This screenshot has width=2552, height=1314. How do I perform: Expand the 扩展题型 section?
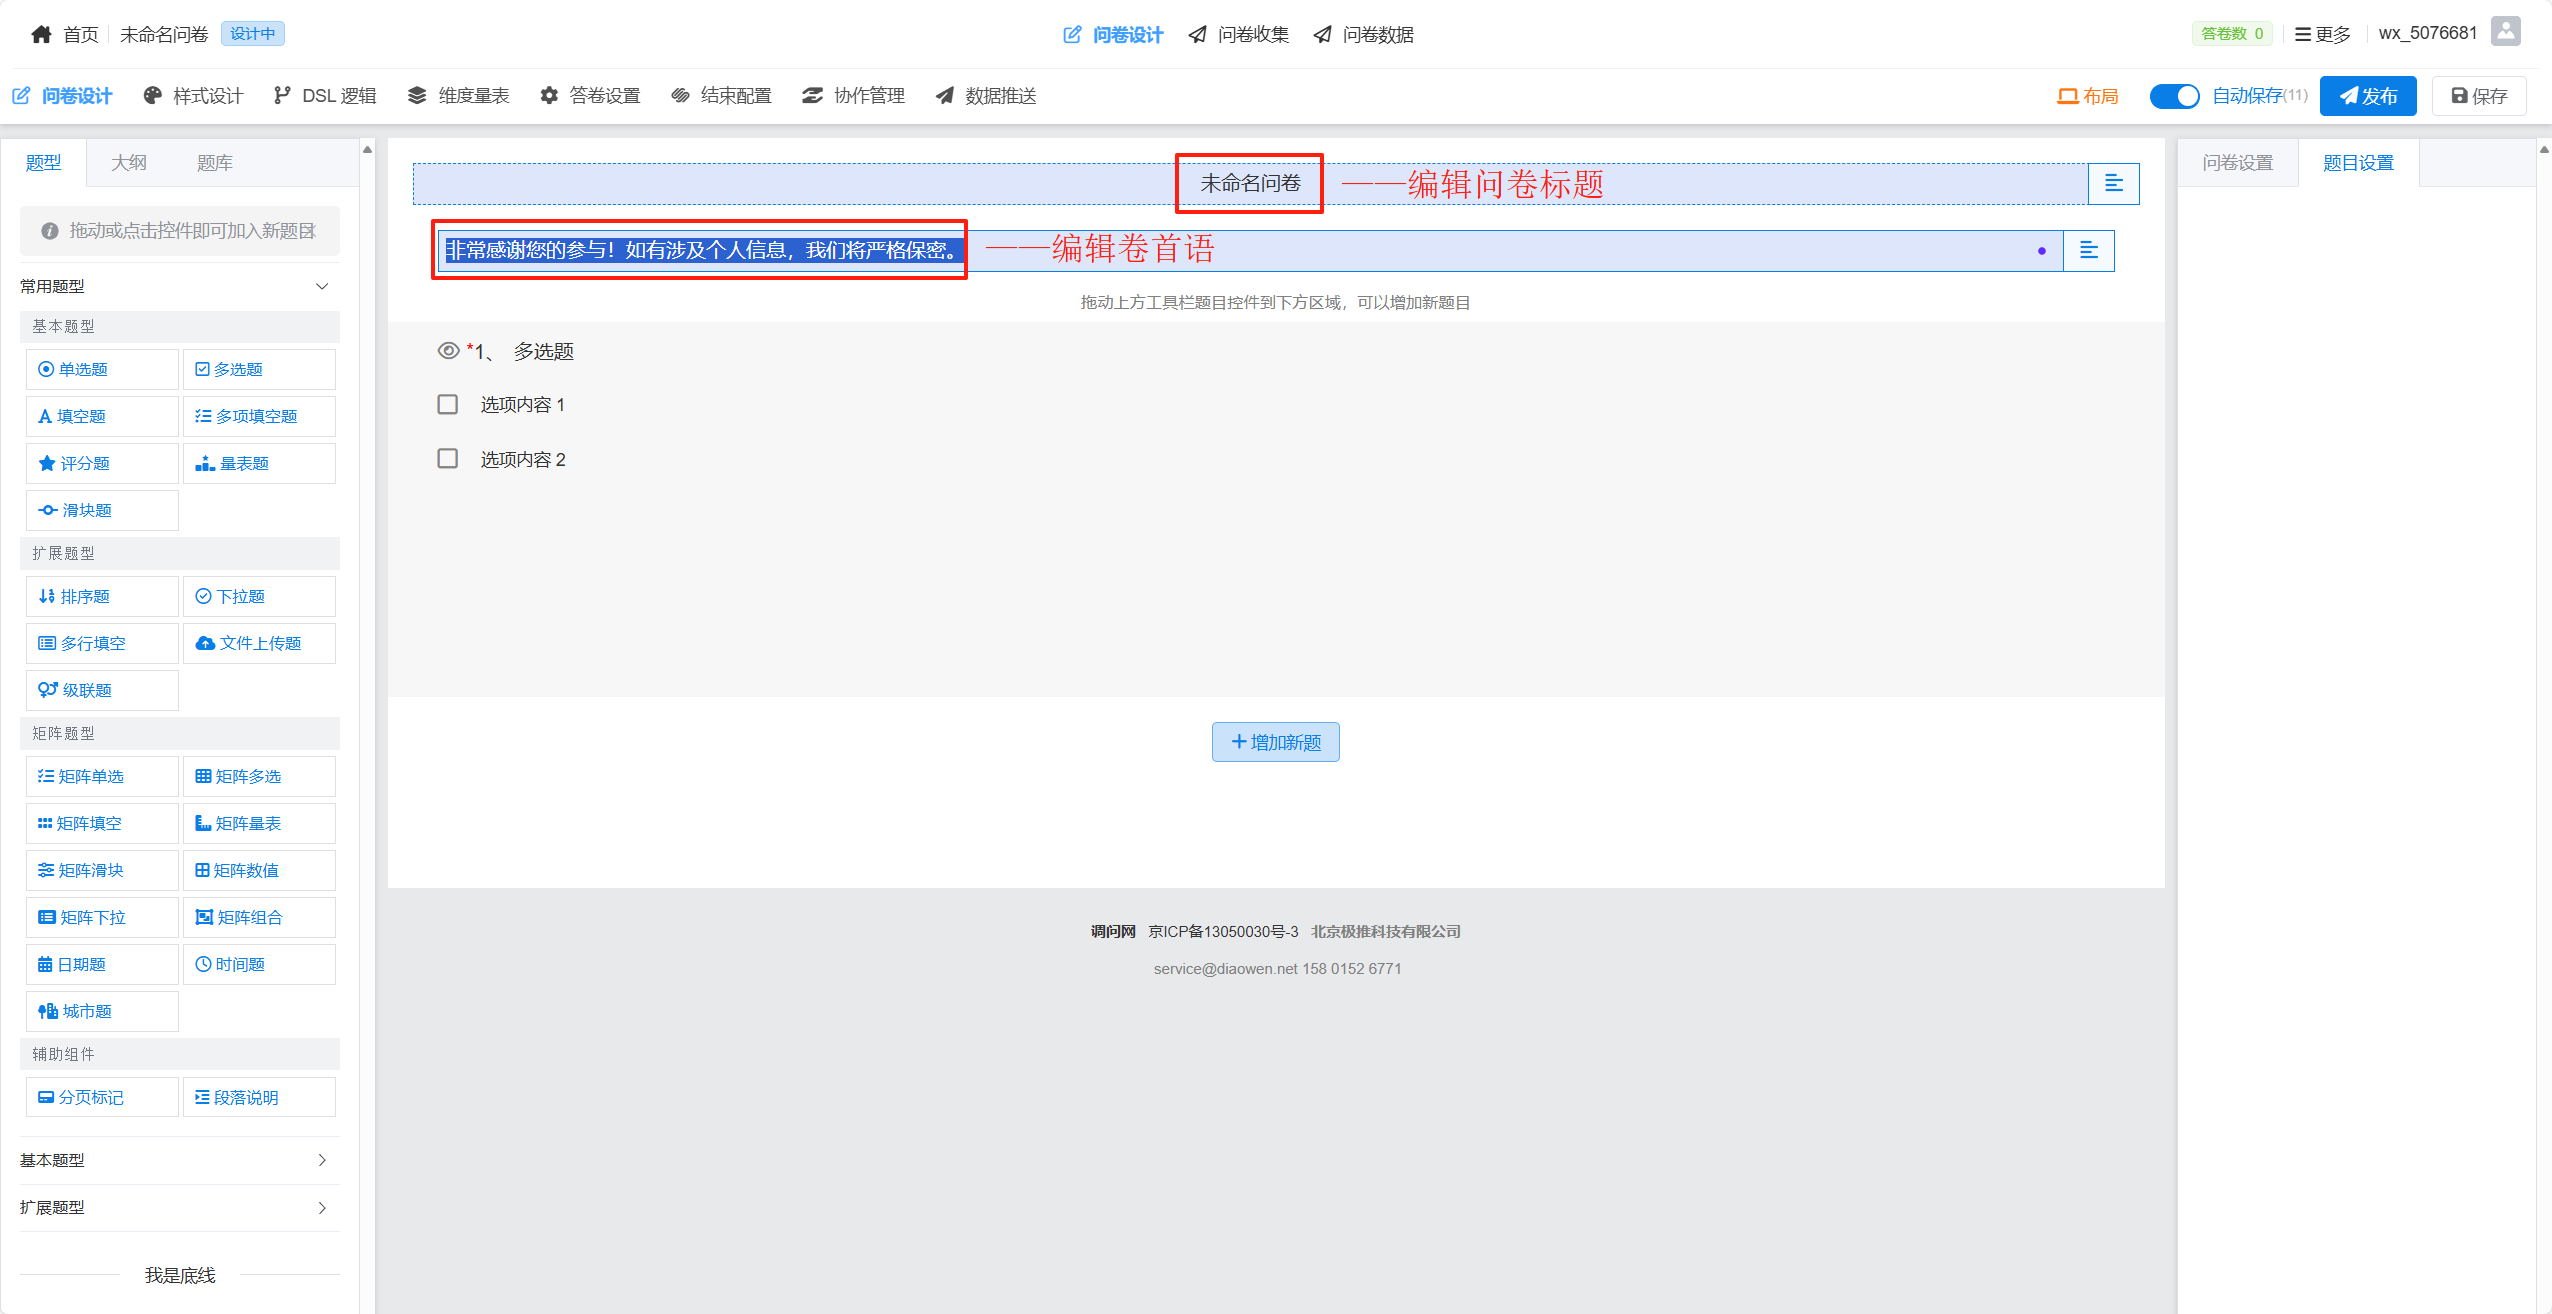[322, 1207]
